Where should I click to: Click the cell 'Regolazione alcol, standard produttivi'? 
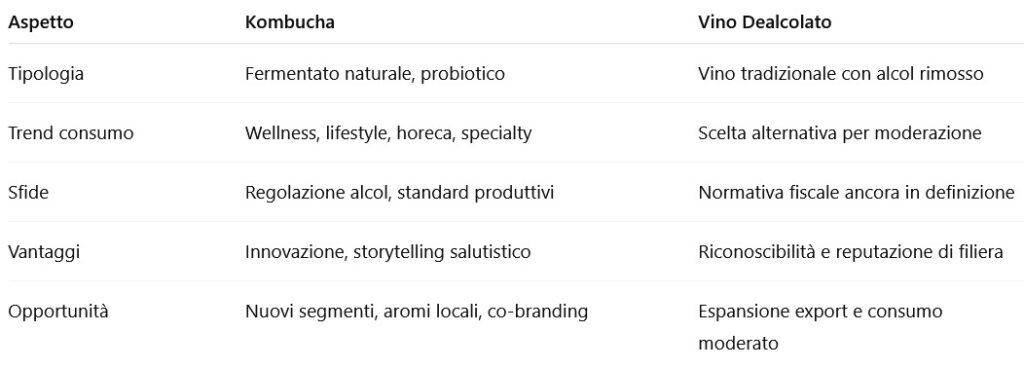pyautogui.click(x=399, y=193)
